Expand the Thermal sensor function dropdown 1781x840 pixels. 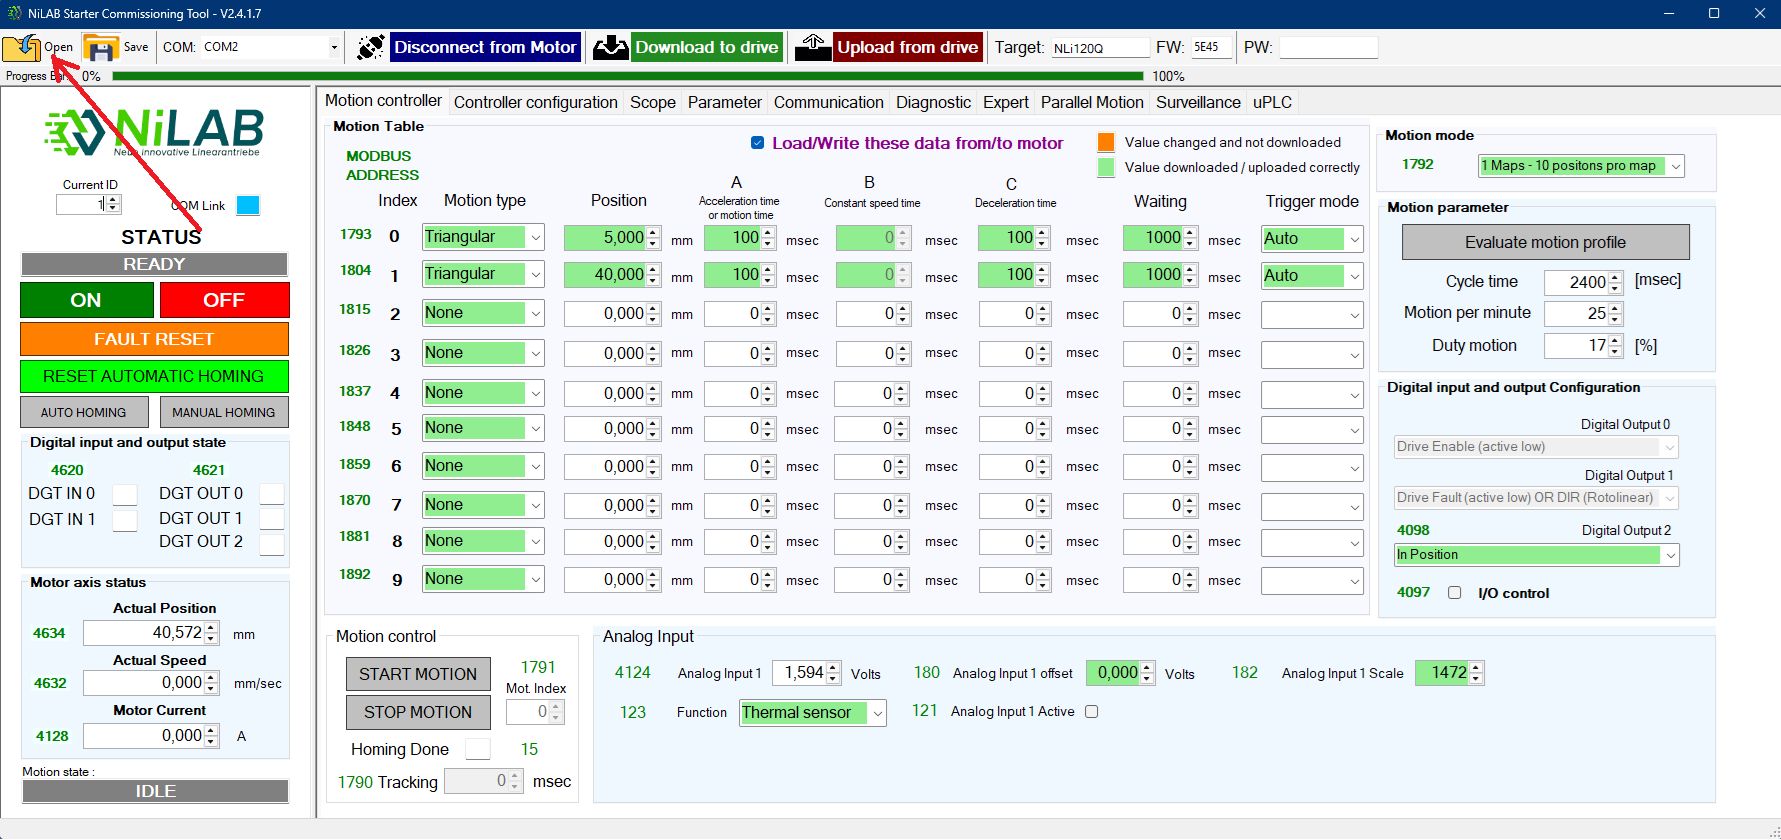(877, 713)
